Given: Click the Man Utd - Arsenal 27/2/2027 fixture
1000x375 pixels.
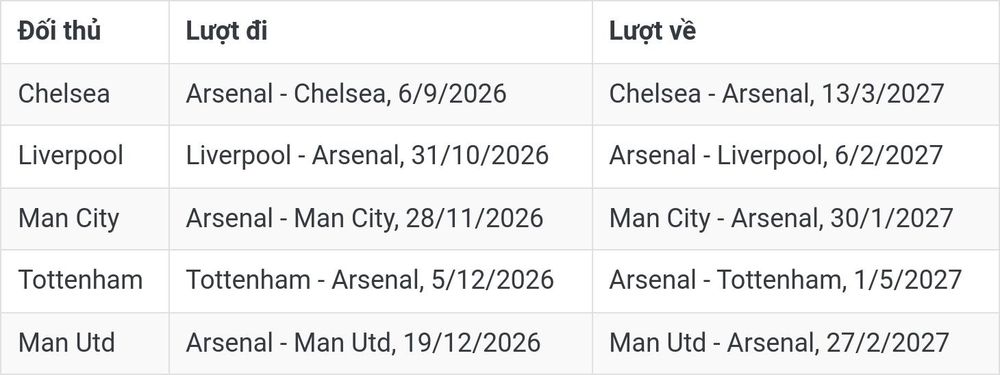Looking at the screenshot, I should pyautogui.click(x=779, y=342).
